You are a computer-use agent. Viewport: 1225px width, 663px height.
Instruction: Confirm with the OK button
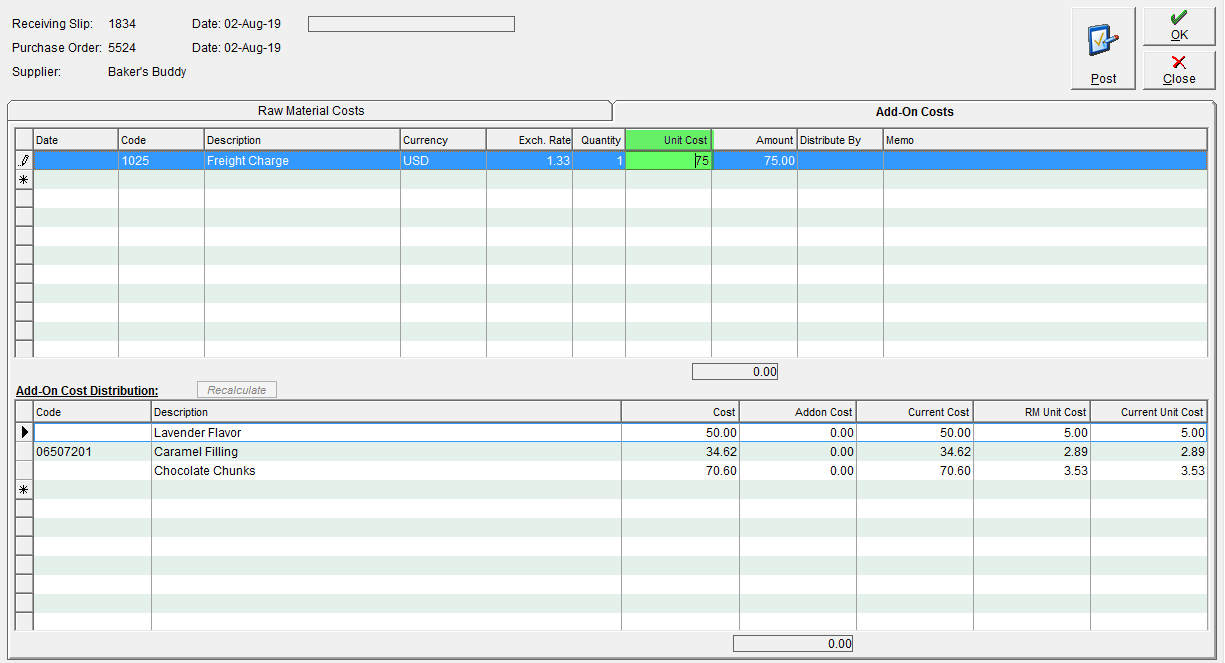point(1179,26)
